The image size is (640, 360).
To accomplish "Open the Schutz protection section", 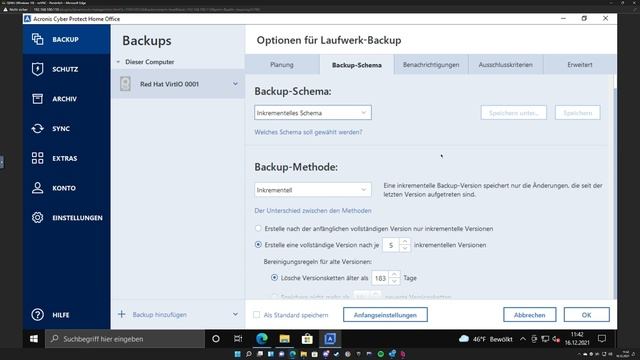I will [67, 69].
